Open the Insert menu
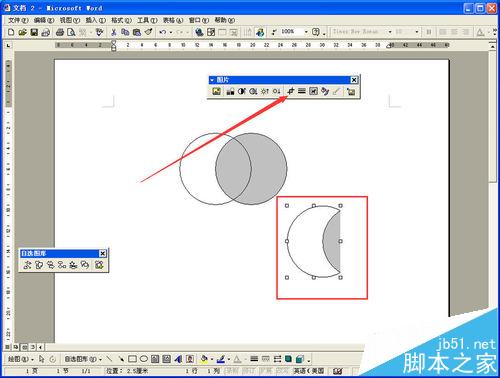The height and width of the screenshot is (378, 500). click(x=95, y=20)
